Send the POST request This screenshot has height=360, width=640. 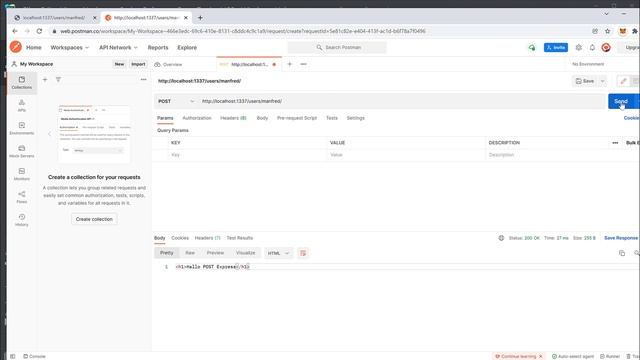621,101
